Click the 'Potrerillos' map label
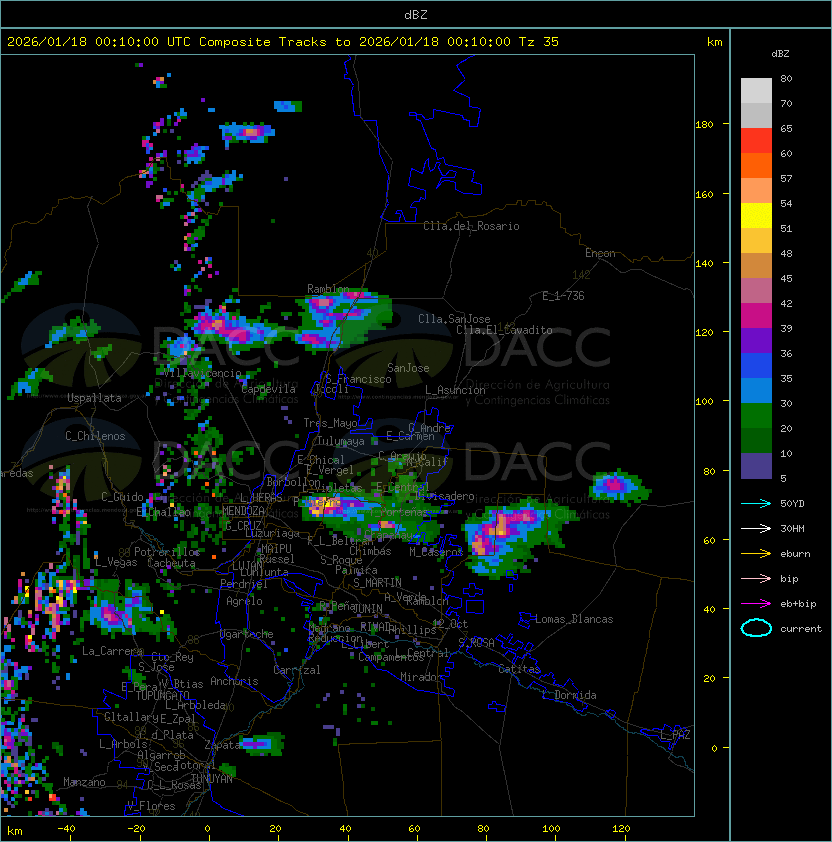This screenshot has width=832, height=842. point(167,552)
